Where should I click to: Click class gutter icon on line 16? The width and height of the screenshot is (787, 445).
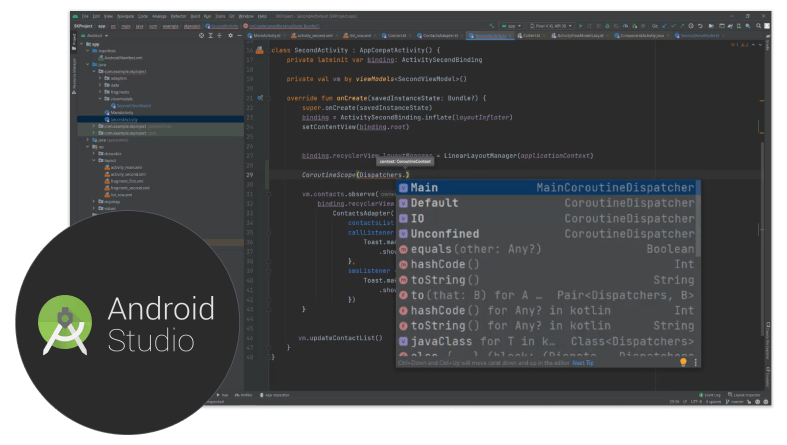259,50
